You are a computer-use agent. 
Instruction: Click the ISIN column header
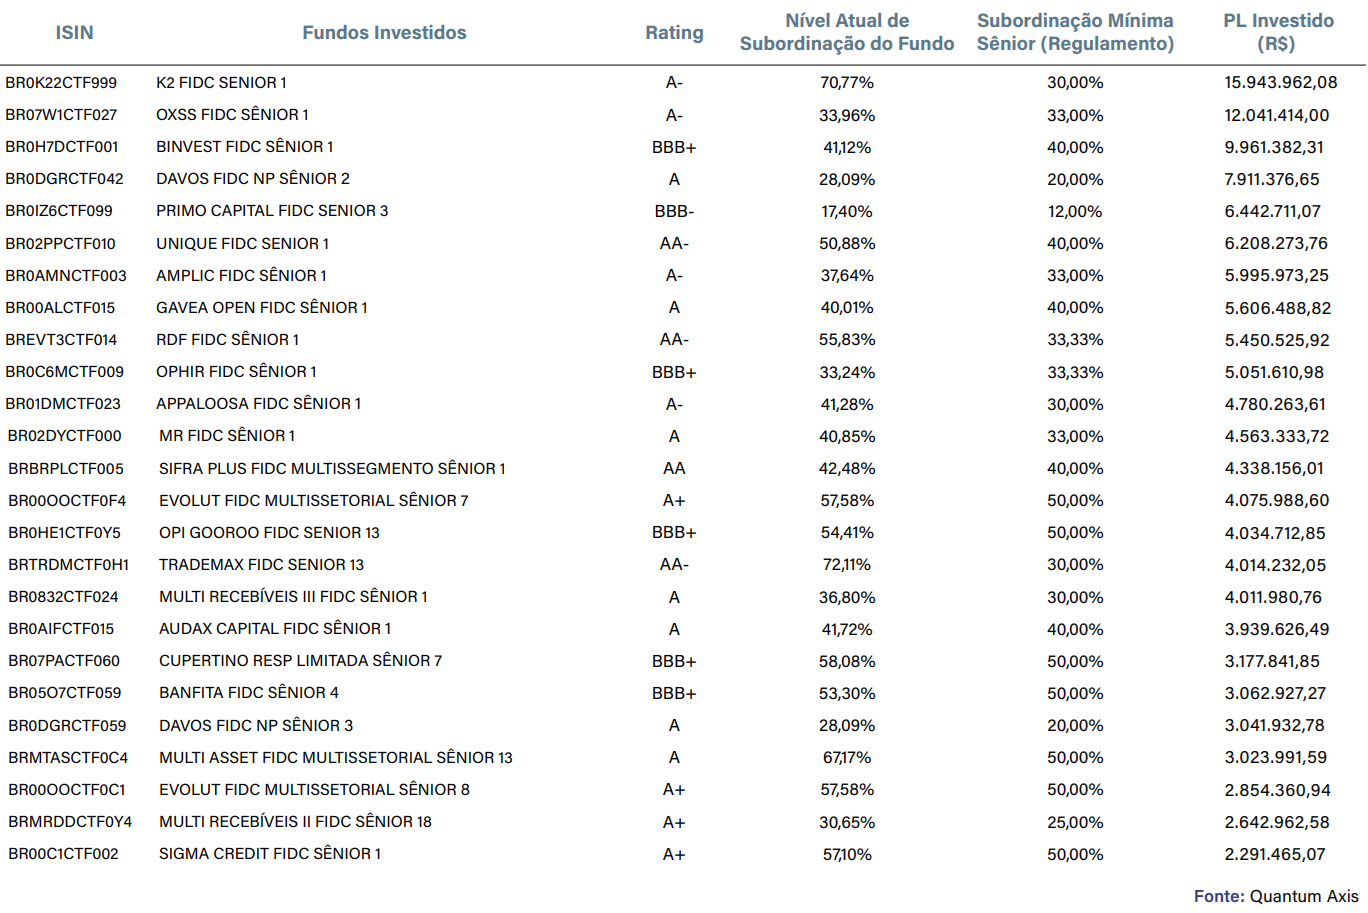pyautogui.click(x=74, y=33)
